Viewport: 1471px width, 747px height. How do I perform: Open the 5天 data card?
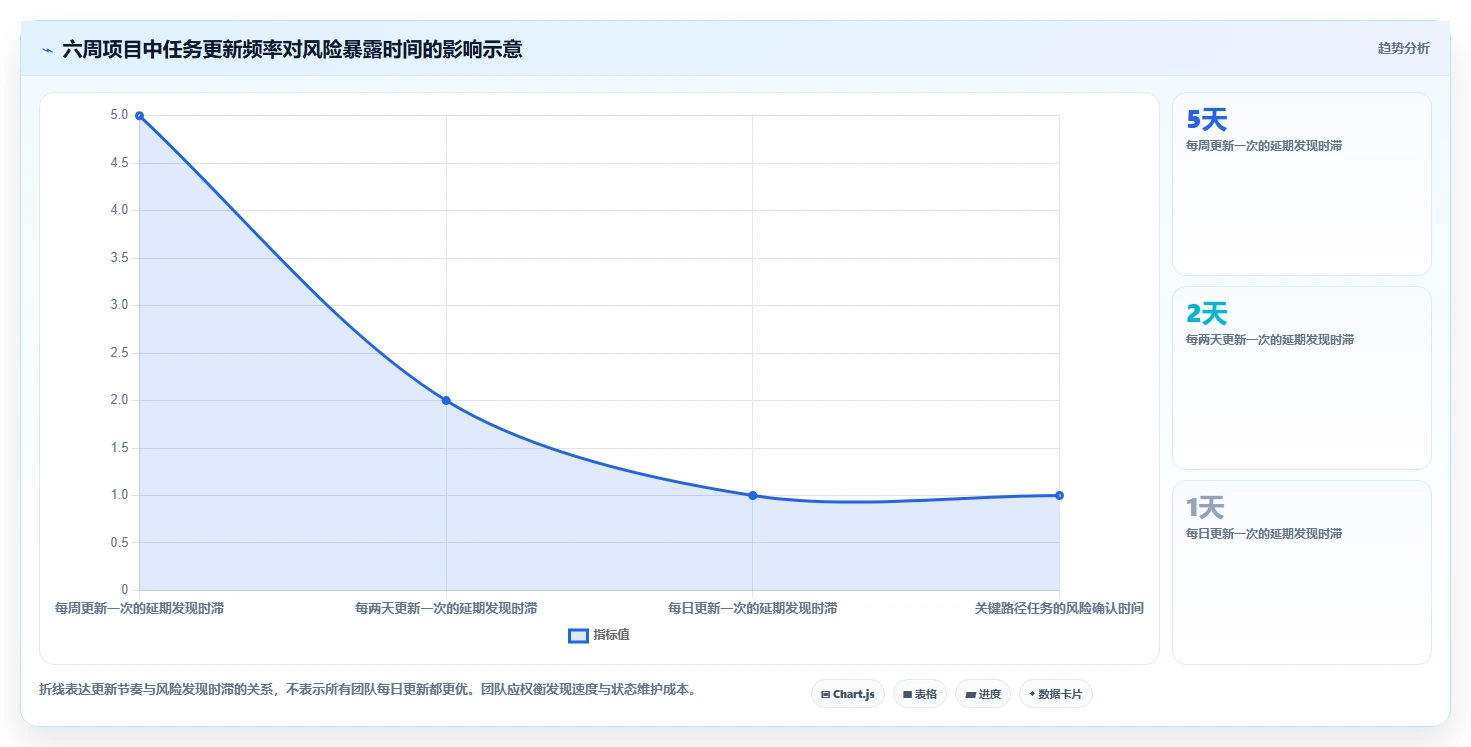1301,184
